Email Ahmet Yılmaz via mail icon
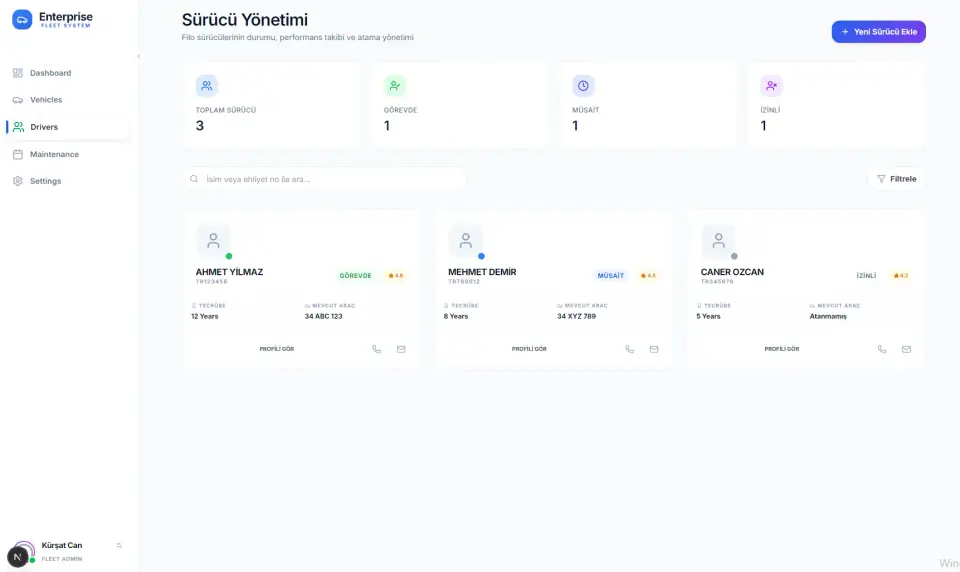Image resolution: width=960 pixels, height=572 pixels. coord(401,349)
